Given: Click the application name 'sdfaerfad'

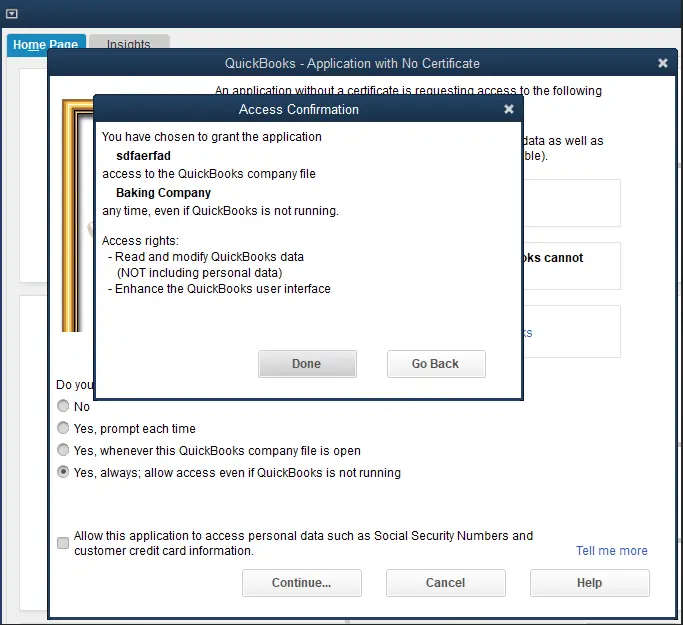Looking at the screenshot, I should click(143, 155).
